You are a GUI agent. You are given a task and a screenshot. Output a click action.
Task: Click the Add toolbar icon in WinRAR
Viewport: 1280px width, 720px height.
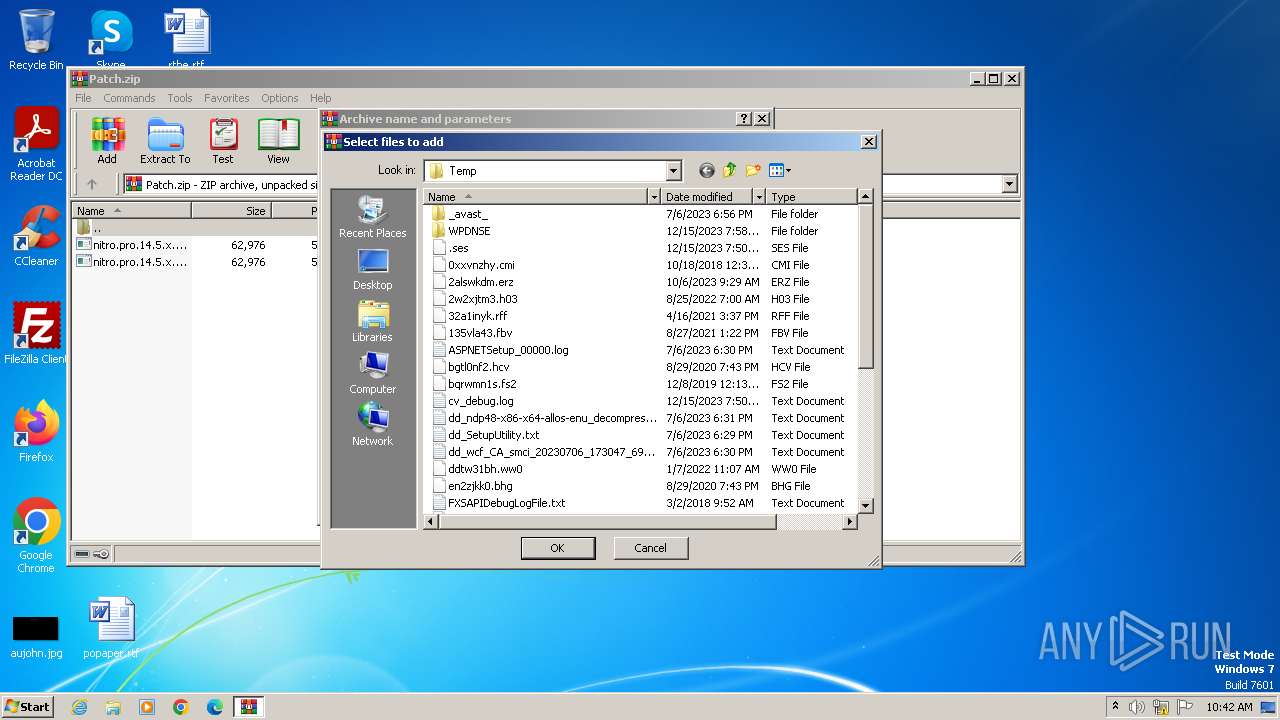(107, 141)
